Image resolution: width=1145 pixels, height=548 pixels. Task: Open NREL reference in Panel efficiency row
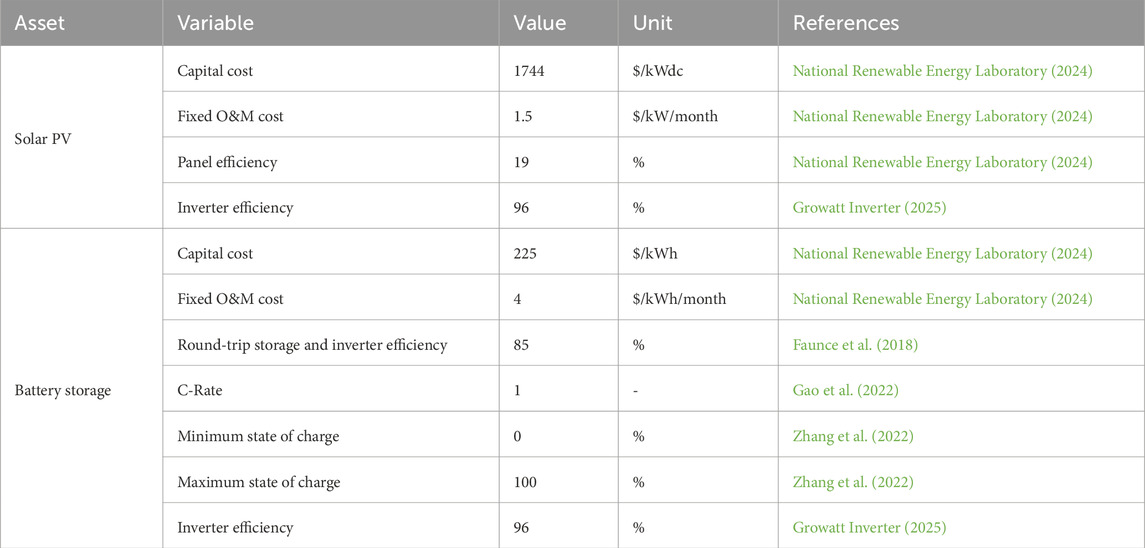coord(942,162)
